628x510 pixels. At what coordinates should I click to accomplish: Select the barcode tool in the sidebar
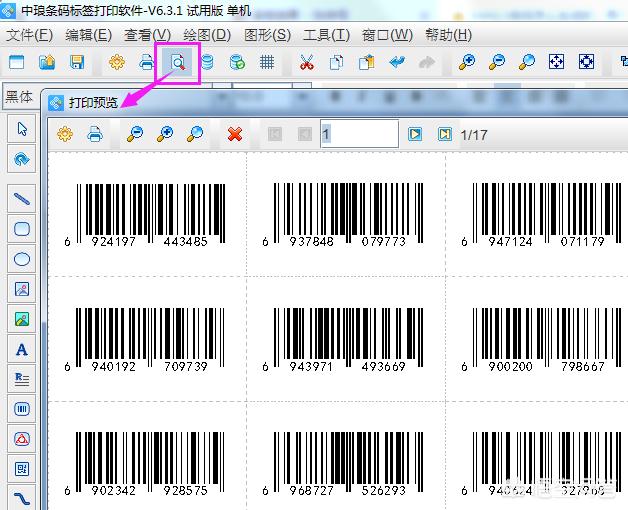[x=22, y=409]
